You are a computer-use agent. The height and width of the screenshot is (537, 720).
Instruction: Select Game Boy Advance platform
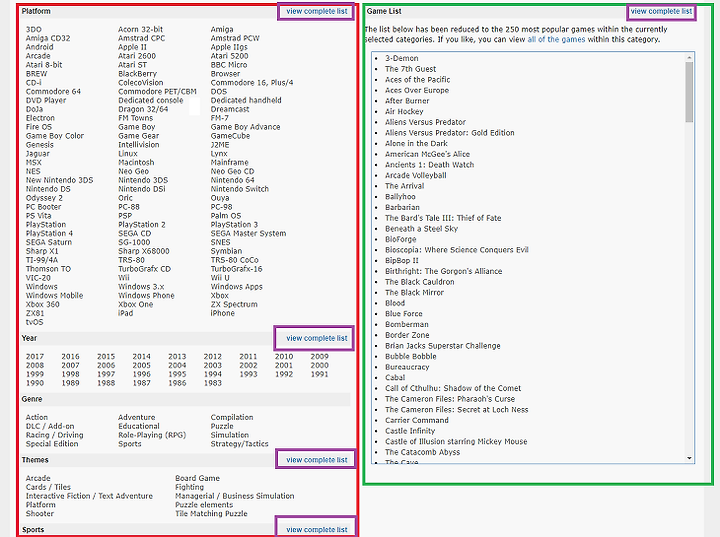coord(245,127)
